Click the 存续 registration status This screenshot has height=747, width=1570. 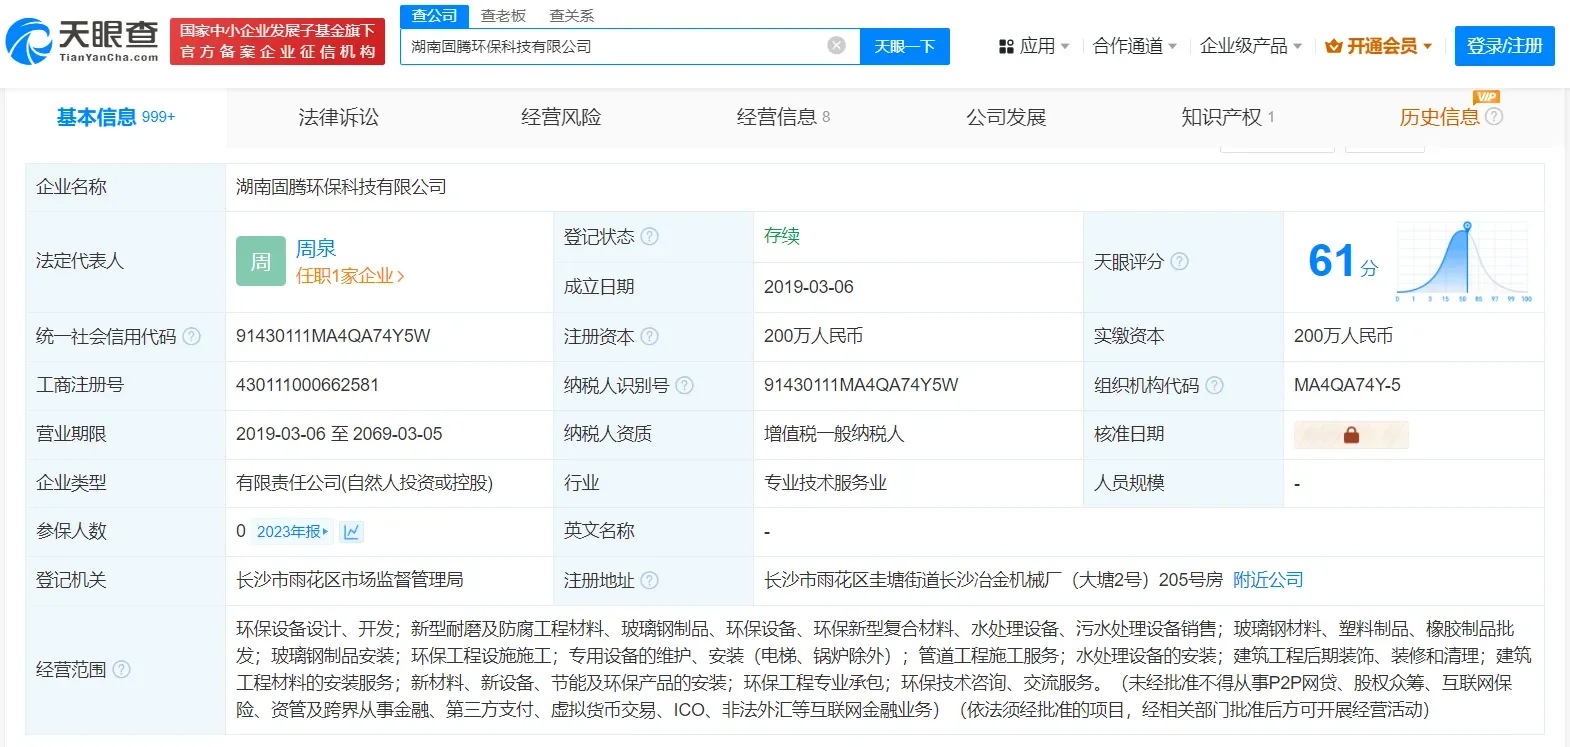(782, 236)
